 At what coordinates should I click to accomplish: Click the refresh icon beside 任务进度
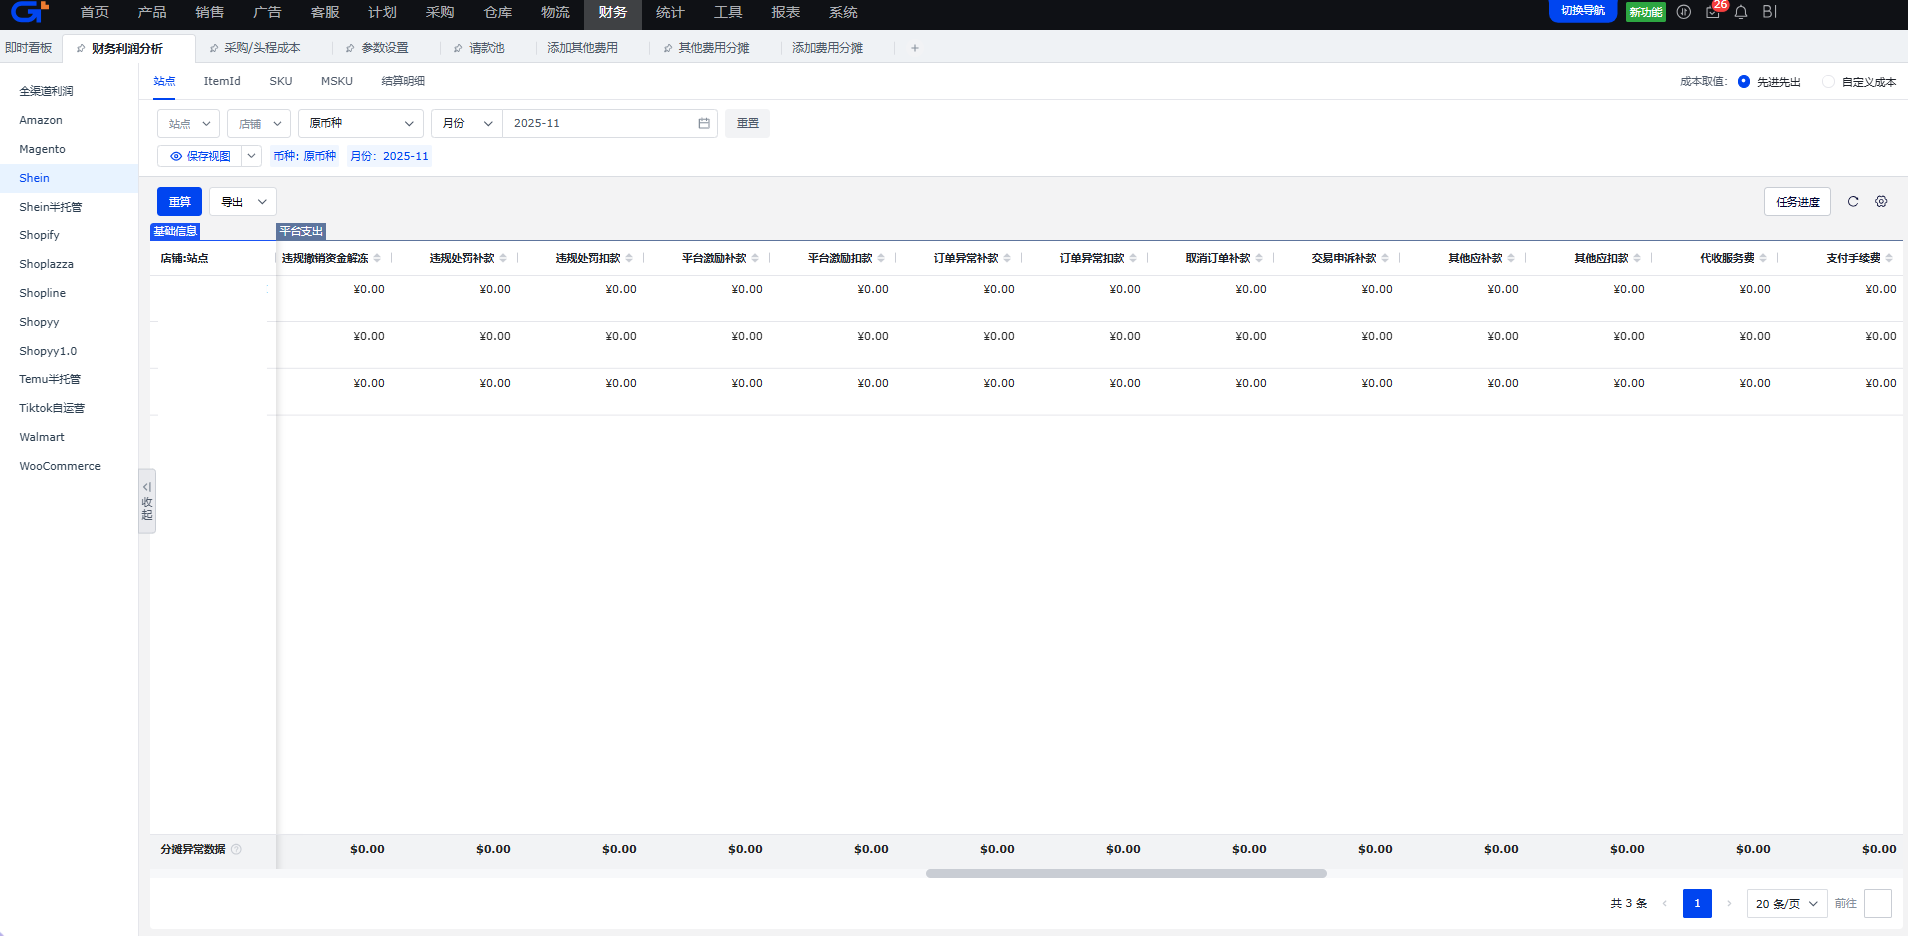[x=1853, y=202]
